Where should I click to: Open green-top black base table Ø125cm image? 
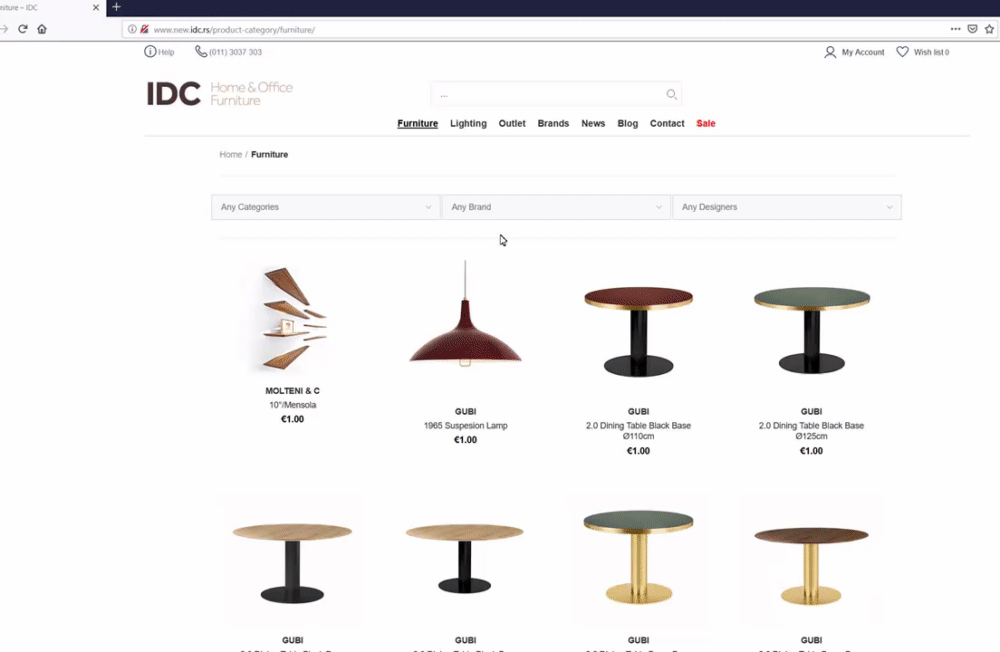pyautogui.click(x=811, y=330)
